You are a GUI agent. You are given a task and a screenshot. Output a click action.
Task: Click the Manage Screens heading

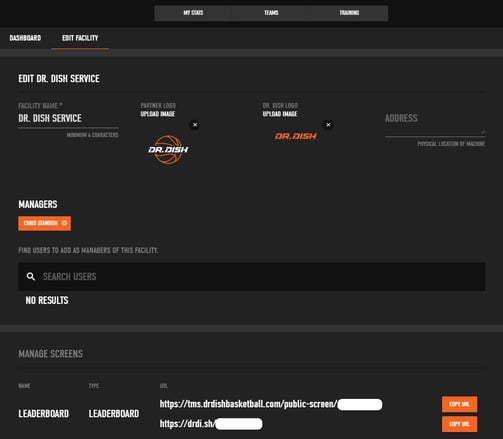[x=51, y=354]
